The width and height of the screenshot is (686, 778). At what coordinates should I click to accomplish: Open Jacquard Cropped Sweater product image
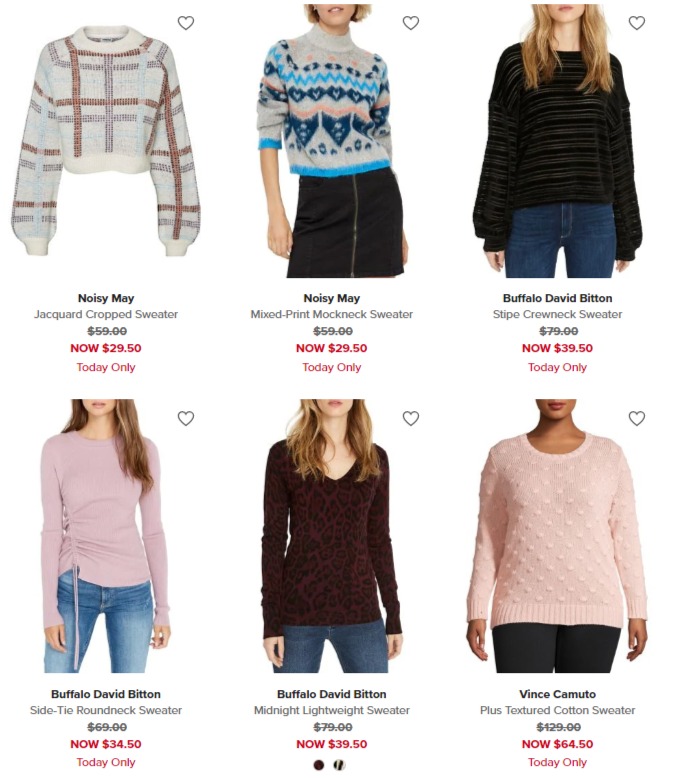(106, 141)
